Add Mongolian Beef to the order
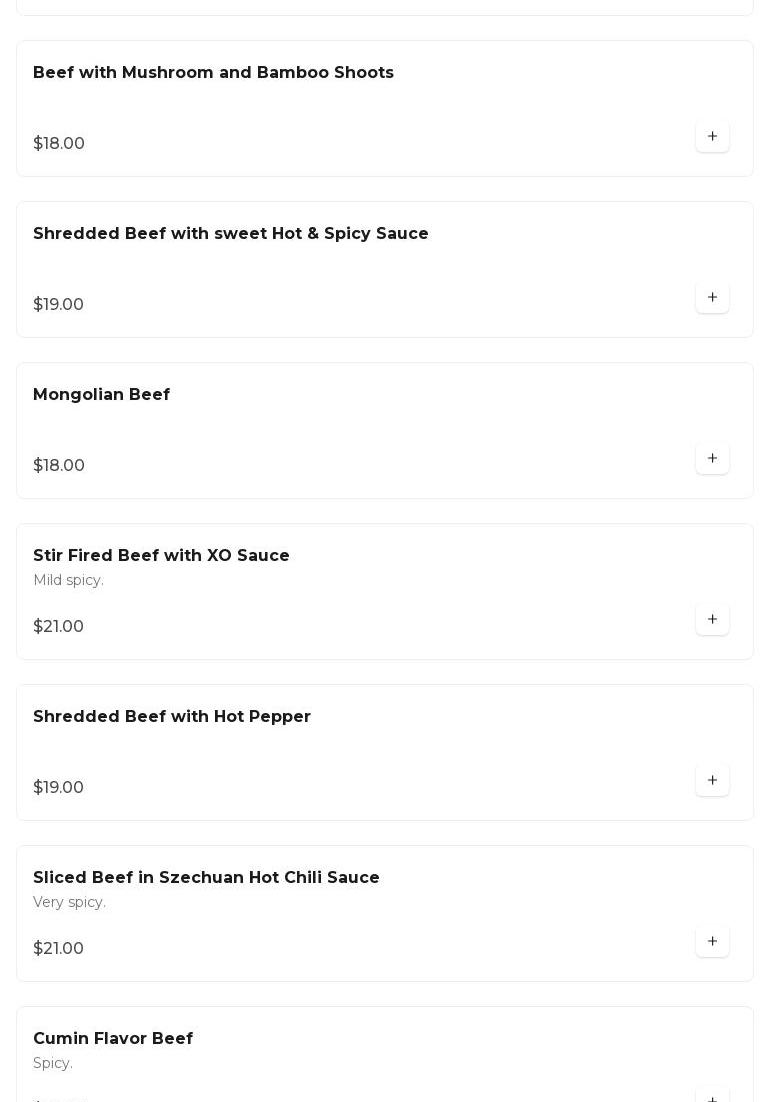 point(712,459)
